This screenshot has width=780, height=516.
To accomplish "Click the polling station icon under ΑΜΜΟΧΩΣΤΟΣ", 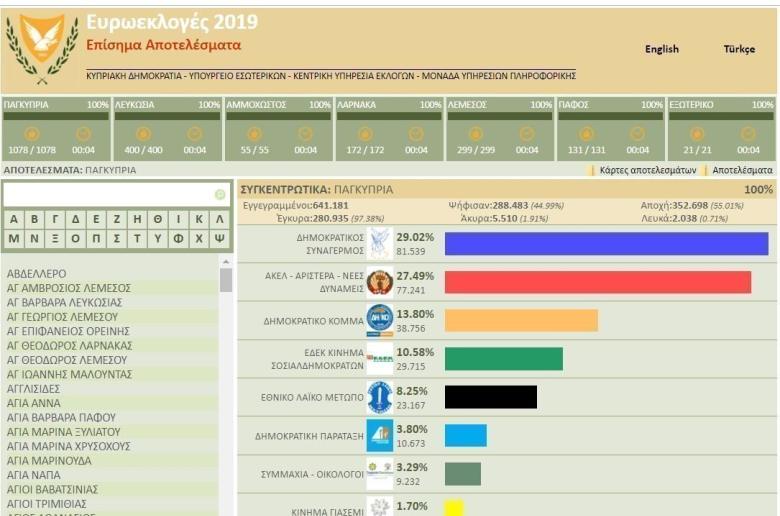I will pyautogui.click(x=254, y=134).
